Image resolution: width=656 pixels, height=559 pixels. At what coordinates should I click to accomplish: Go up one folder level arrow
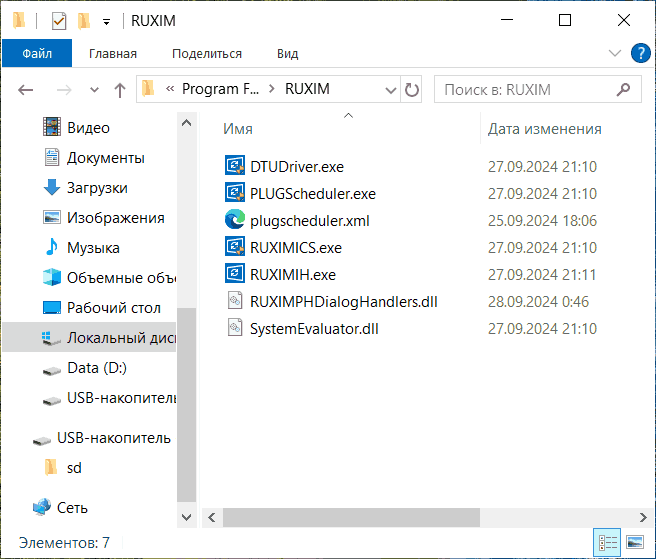[120, 90]
